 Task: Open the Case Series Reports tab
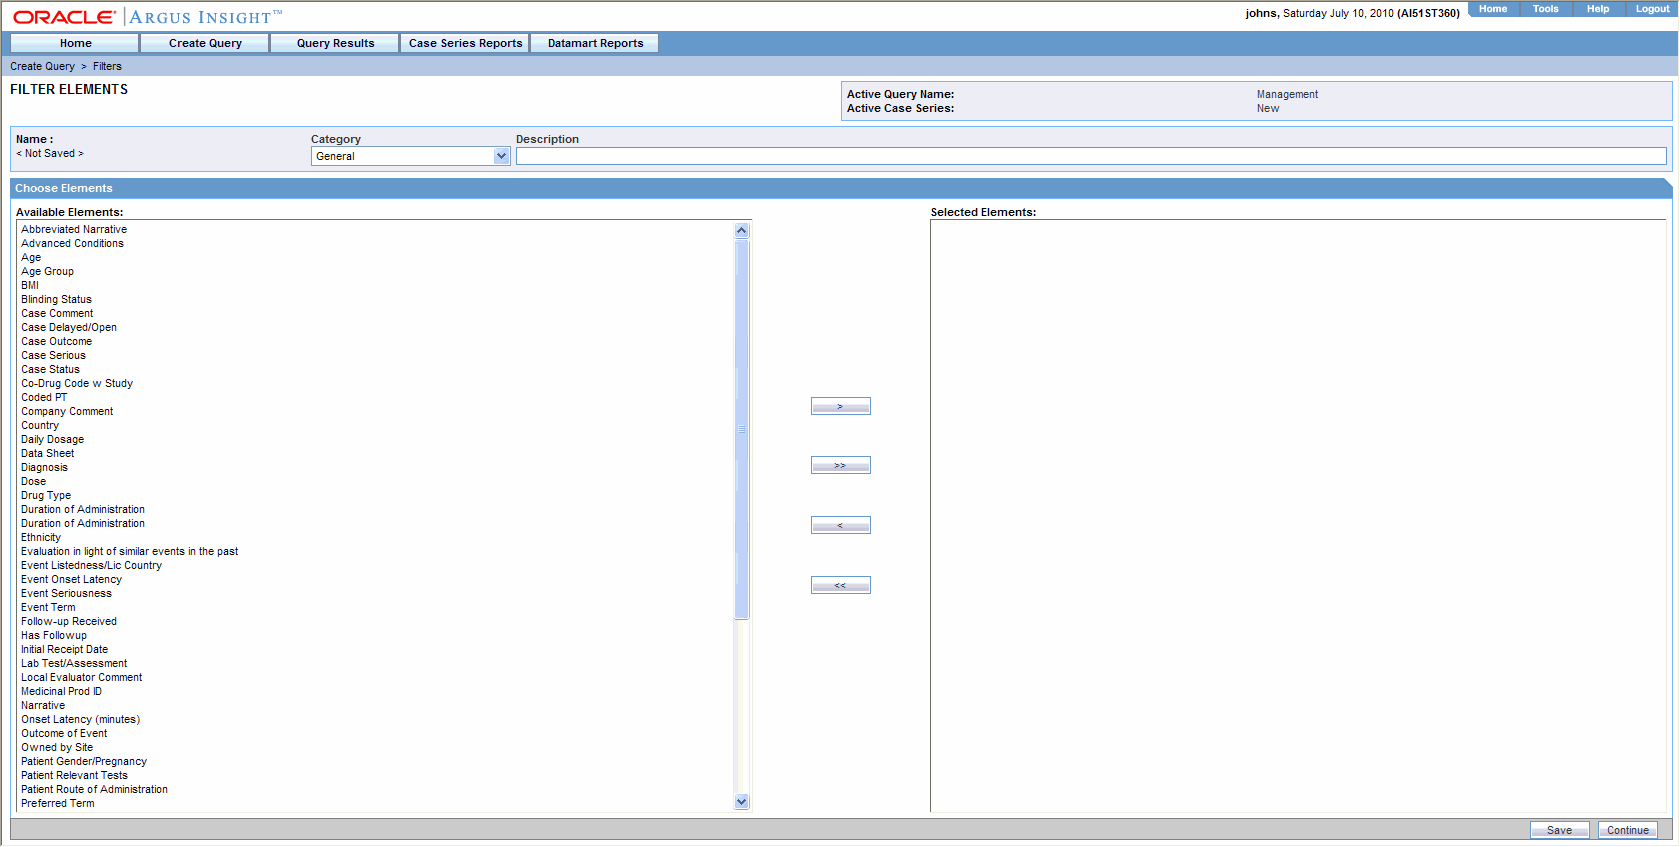point(465,43)
